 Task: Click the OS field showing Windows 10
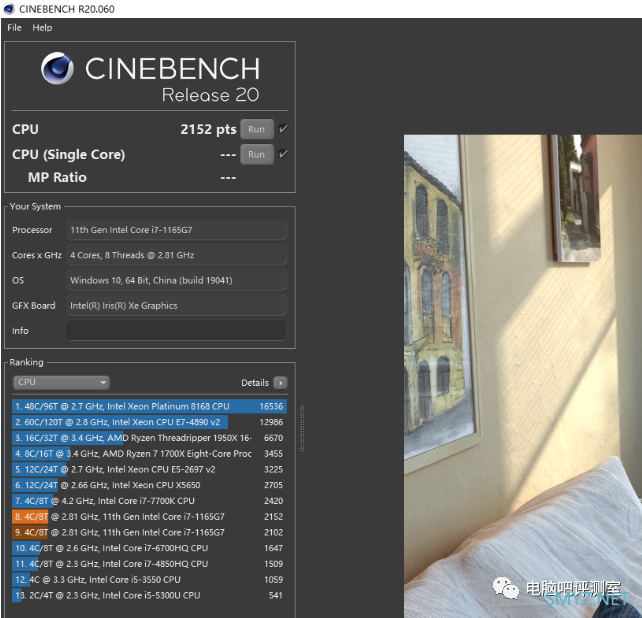click(x=176, y=280)
